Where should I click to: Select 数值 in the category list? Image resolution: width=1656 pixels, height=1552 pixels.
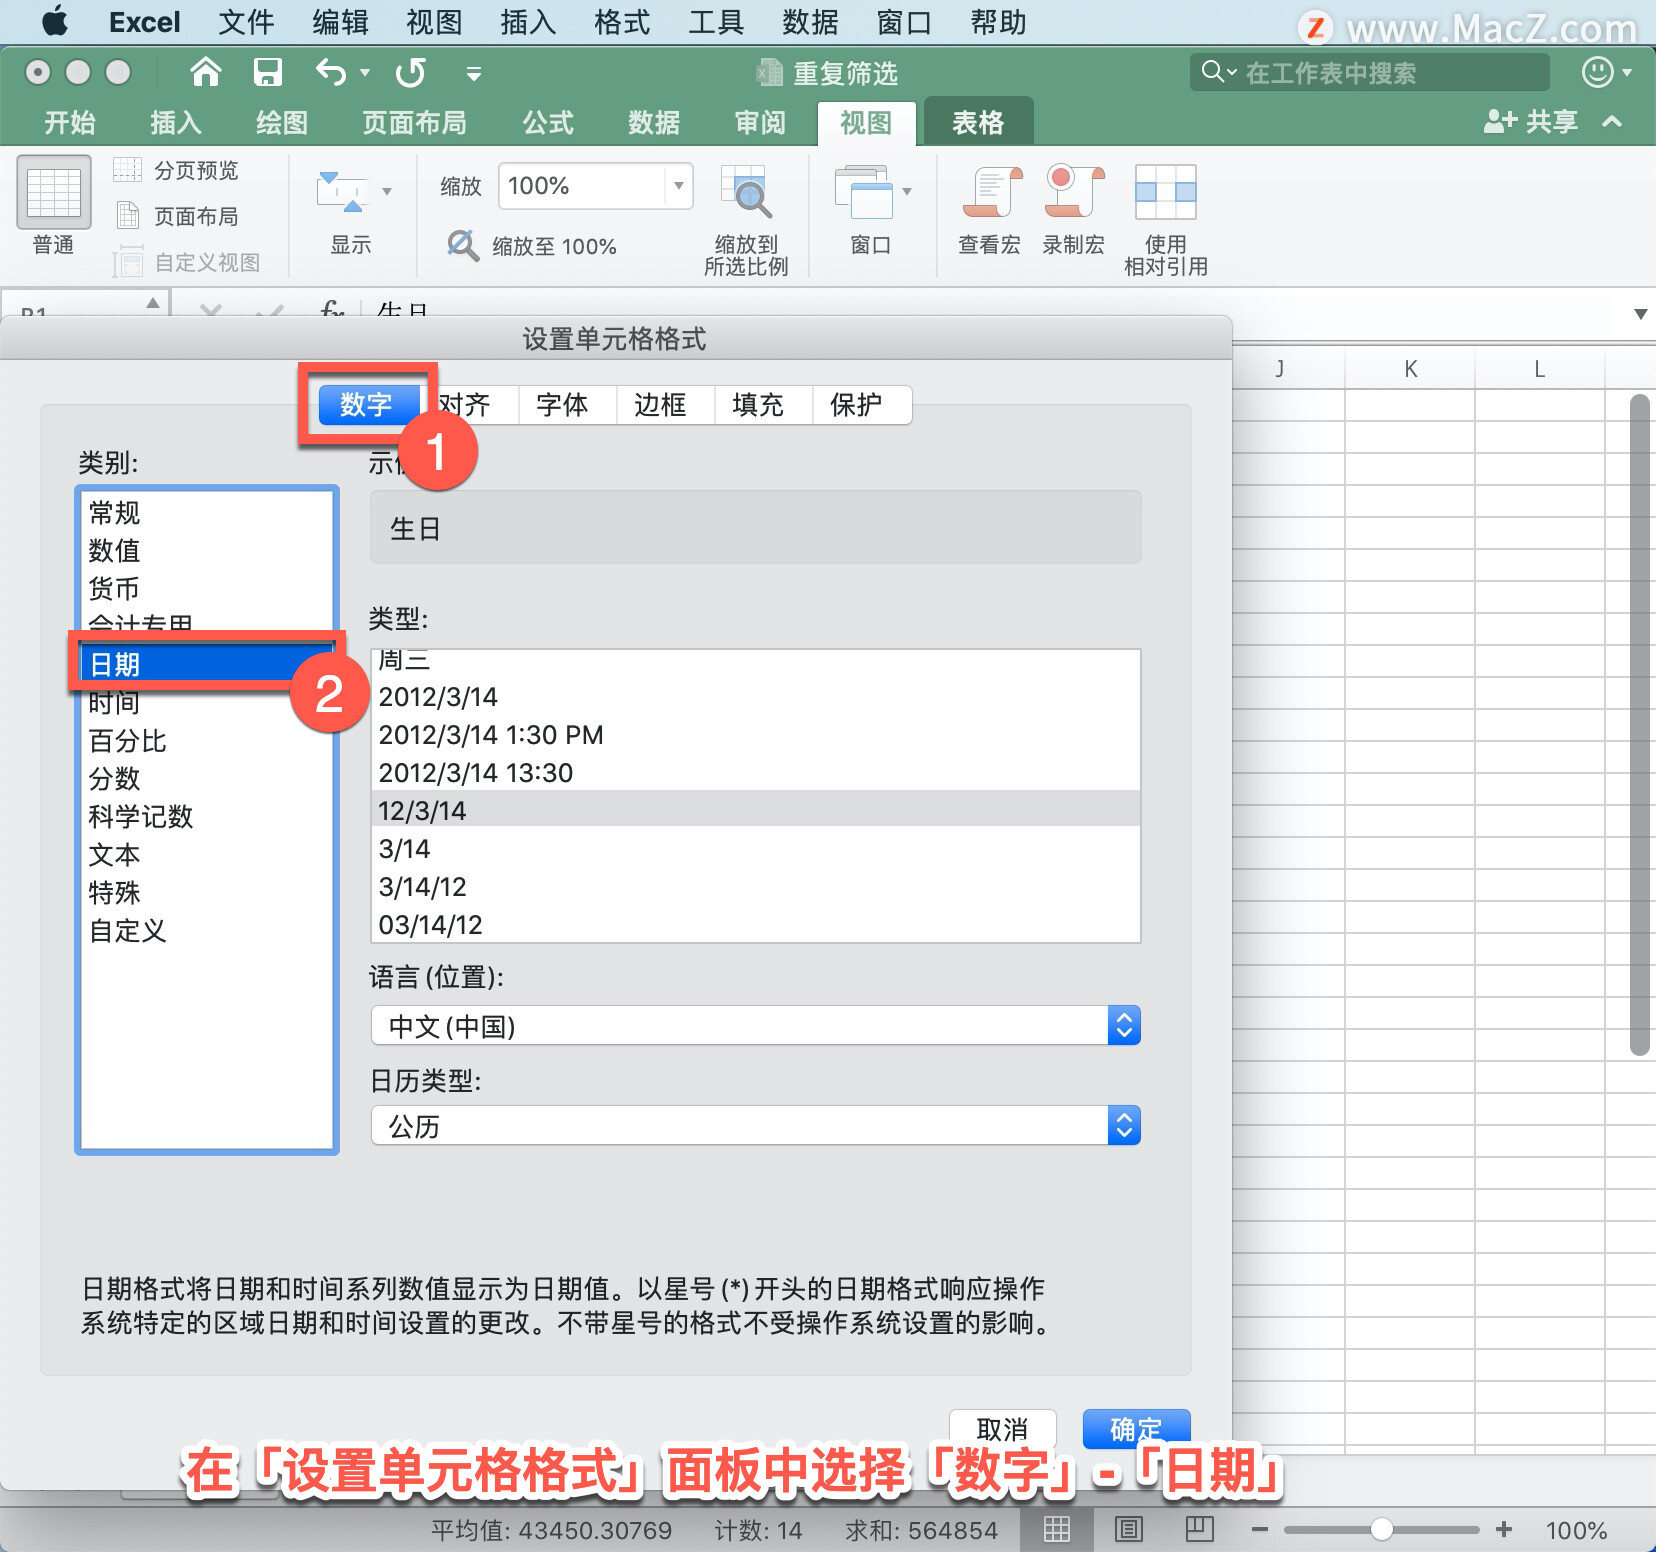pyautogui.click(x=206, y=551)
